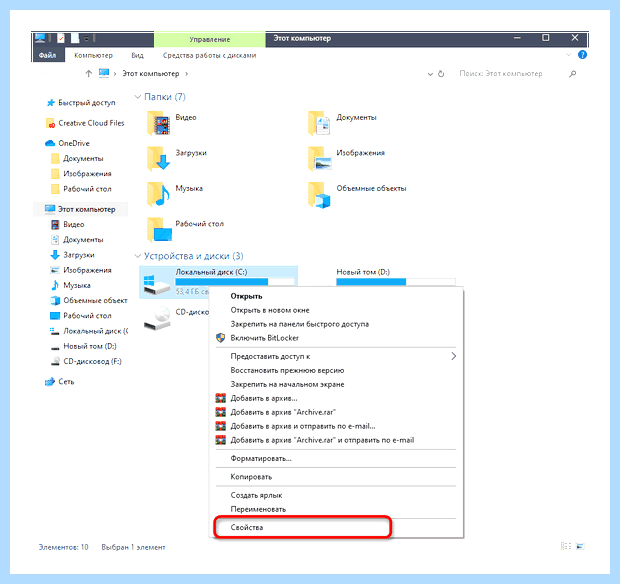
Task: Choose Копировать in context menu
Action: tap(336, 476)
